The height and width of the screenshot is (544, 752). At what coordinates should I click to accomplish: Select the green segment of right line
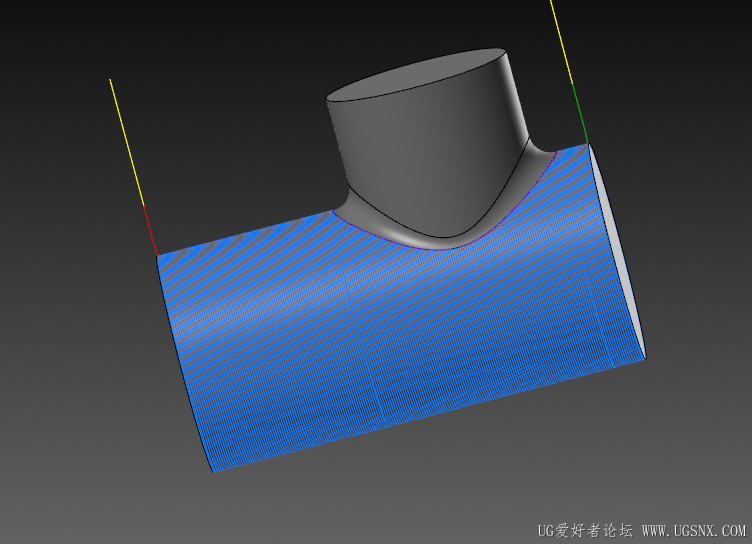point(580,114)
